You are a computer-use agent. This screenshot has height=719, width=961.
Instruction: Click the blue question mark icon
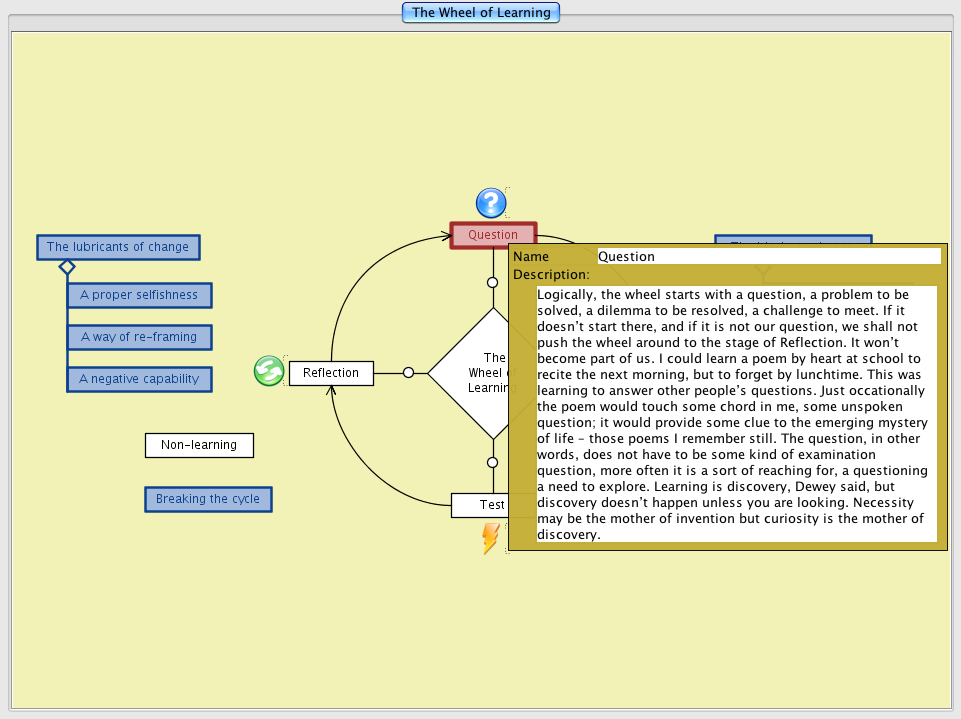[491, 203]
